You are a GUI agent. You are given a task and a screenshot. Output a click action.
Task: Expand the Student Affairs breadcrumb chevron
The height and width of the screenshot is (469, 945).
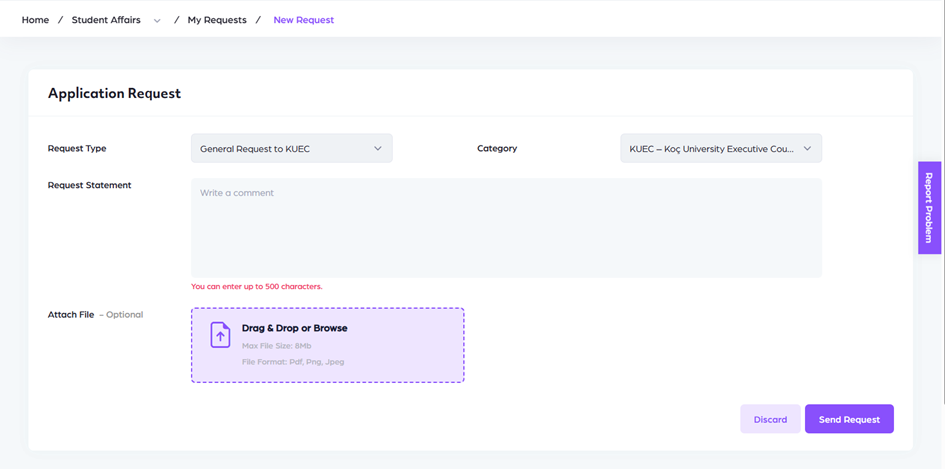(x=157, y=21)
